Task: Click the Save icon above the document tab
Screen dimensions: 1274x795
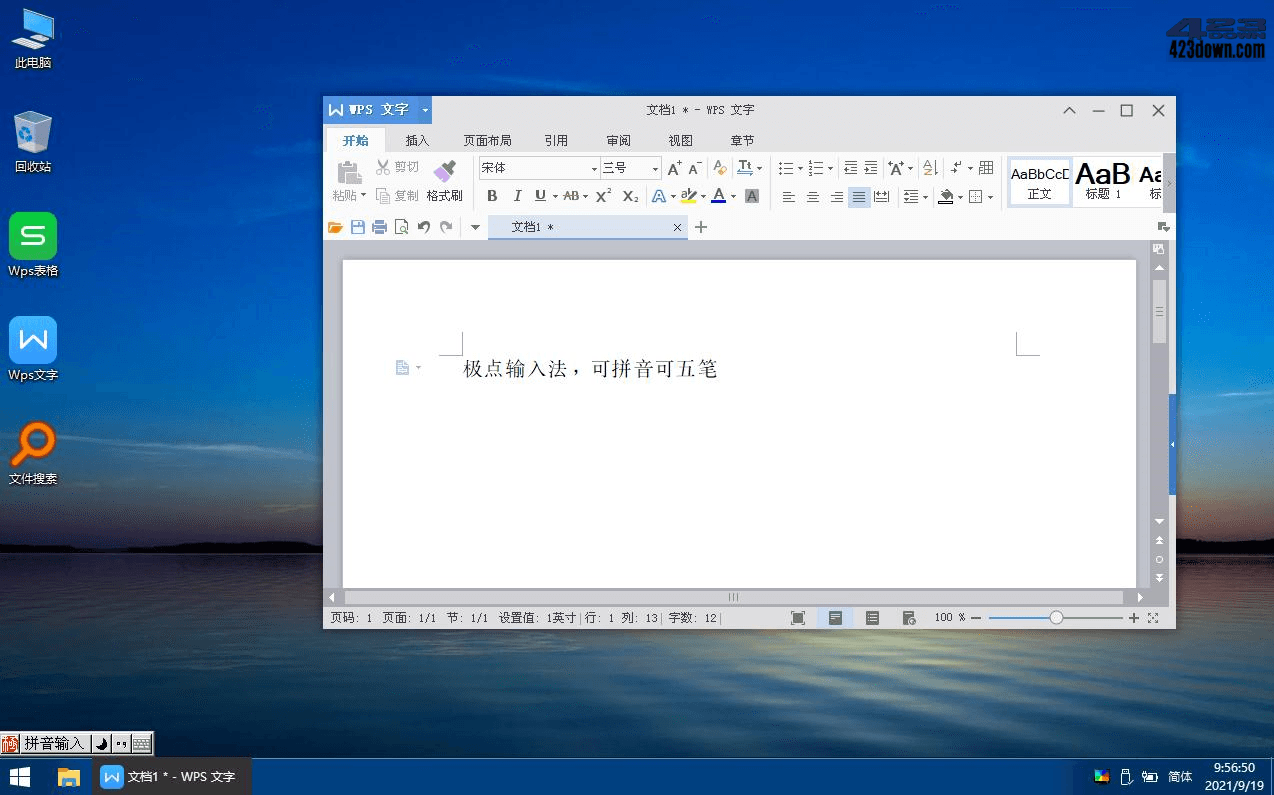Action: coord(358,227)
